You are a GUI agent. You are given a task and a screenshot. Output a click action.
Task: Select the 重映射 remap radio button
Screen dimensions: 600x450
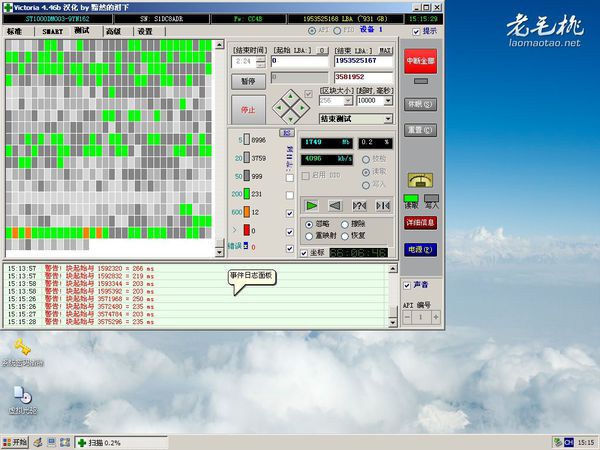309,236
